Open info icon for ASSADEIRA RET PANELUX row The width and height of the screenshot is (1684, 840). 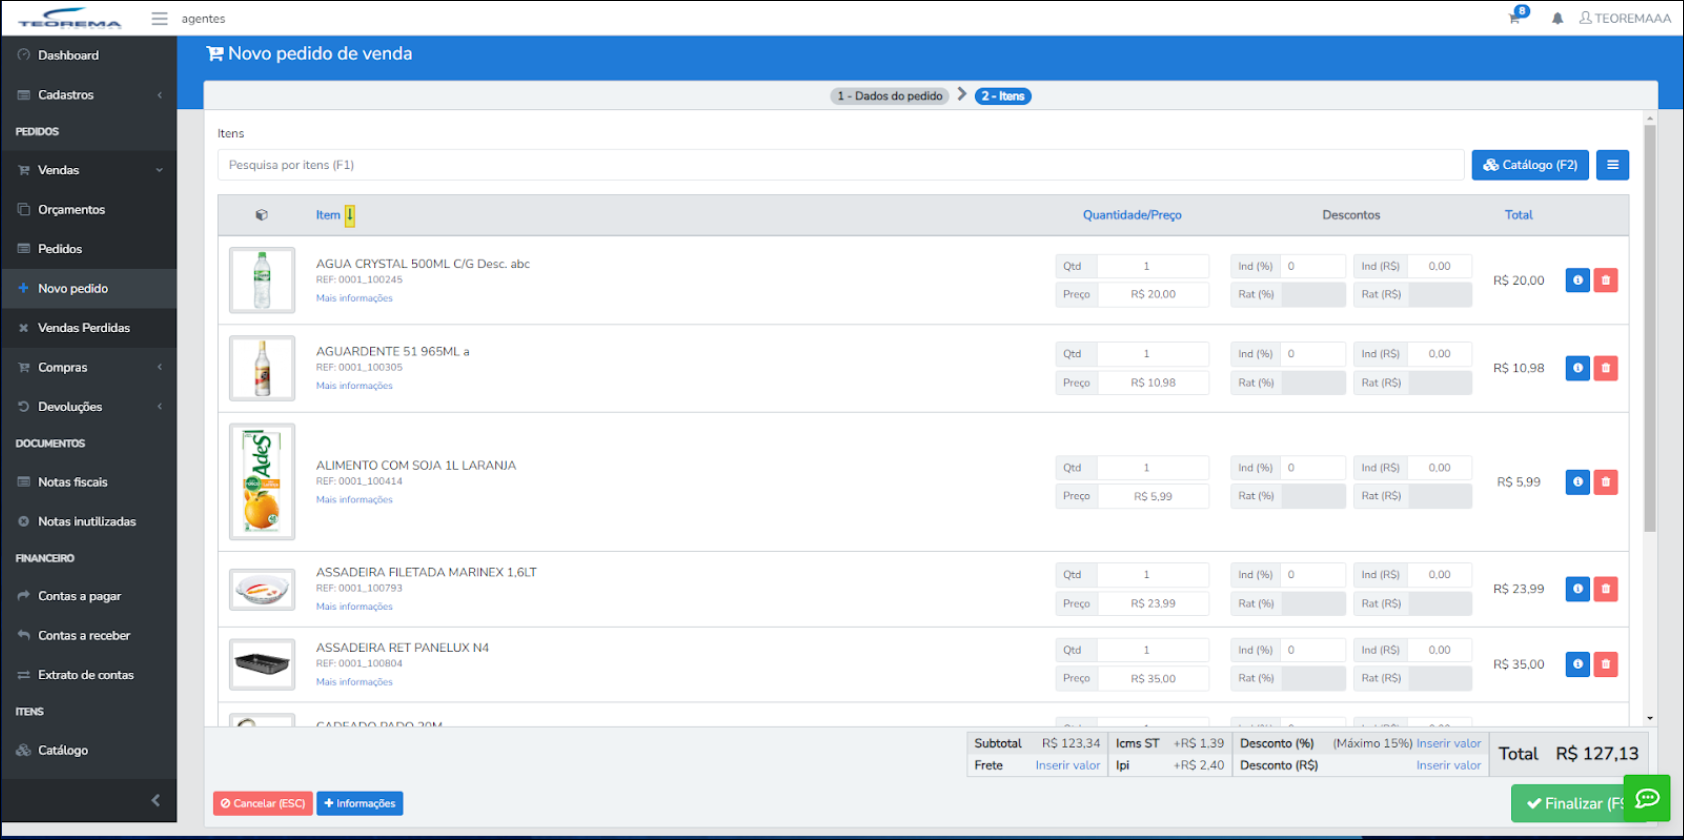1577,664
